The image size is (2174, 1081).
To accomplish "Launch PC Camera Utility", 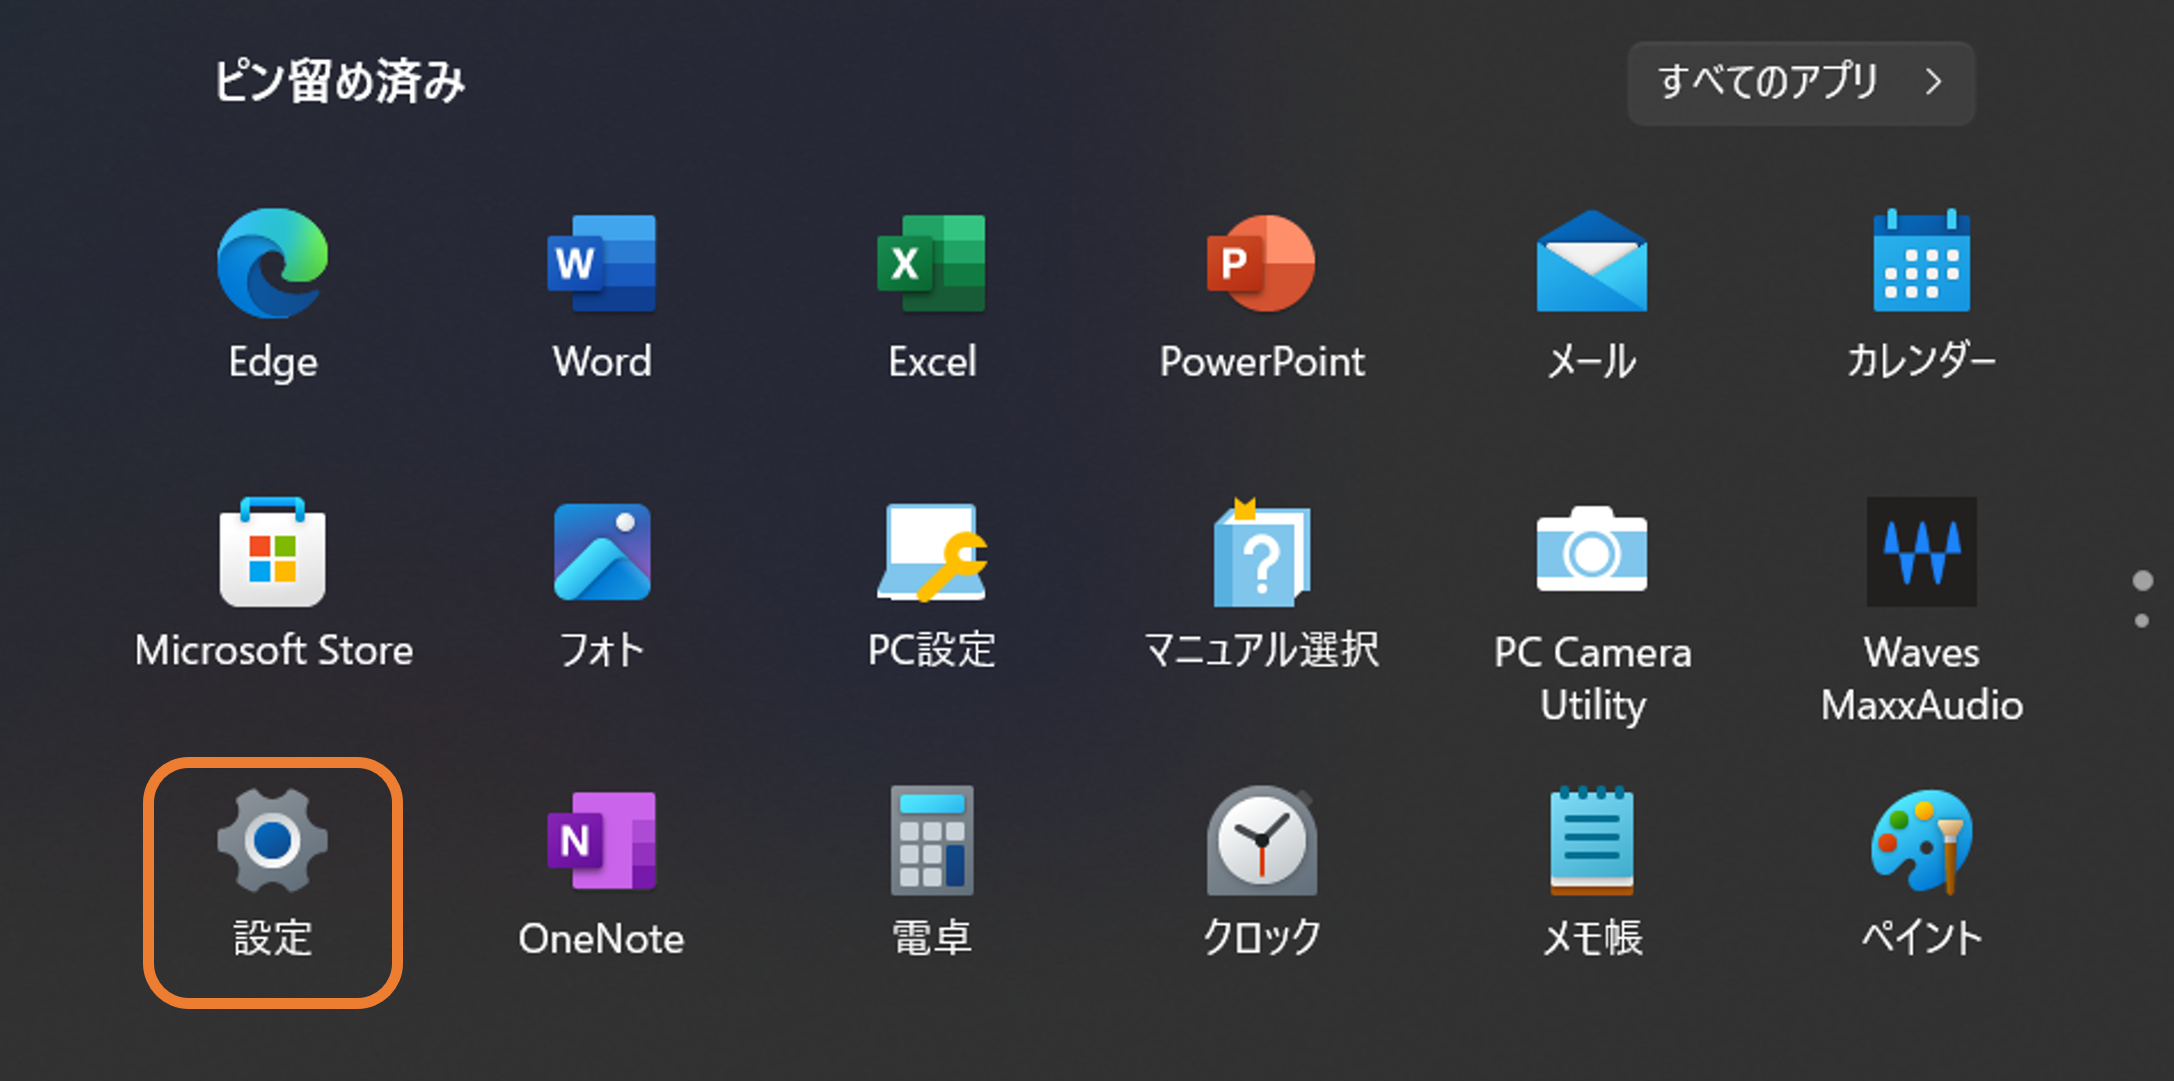I will point(1592,549).
